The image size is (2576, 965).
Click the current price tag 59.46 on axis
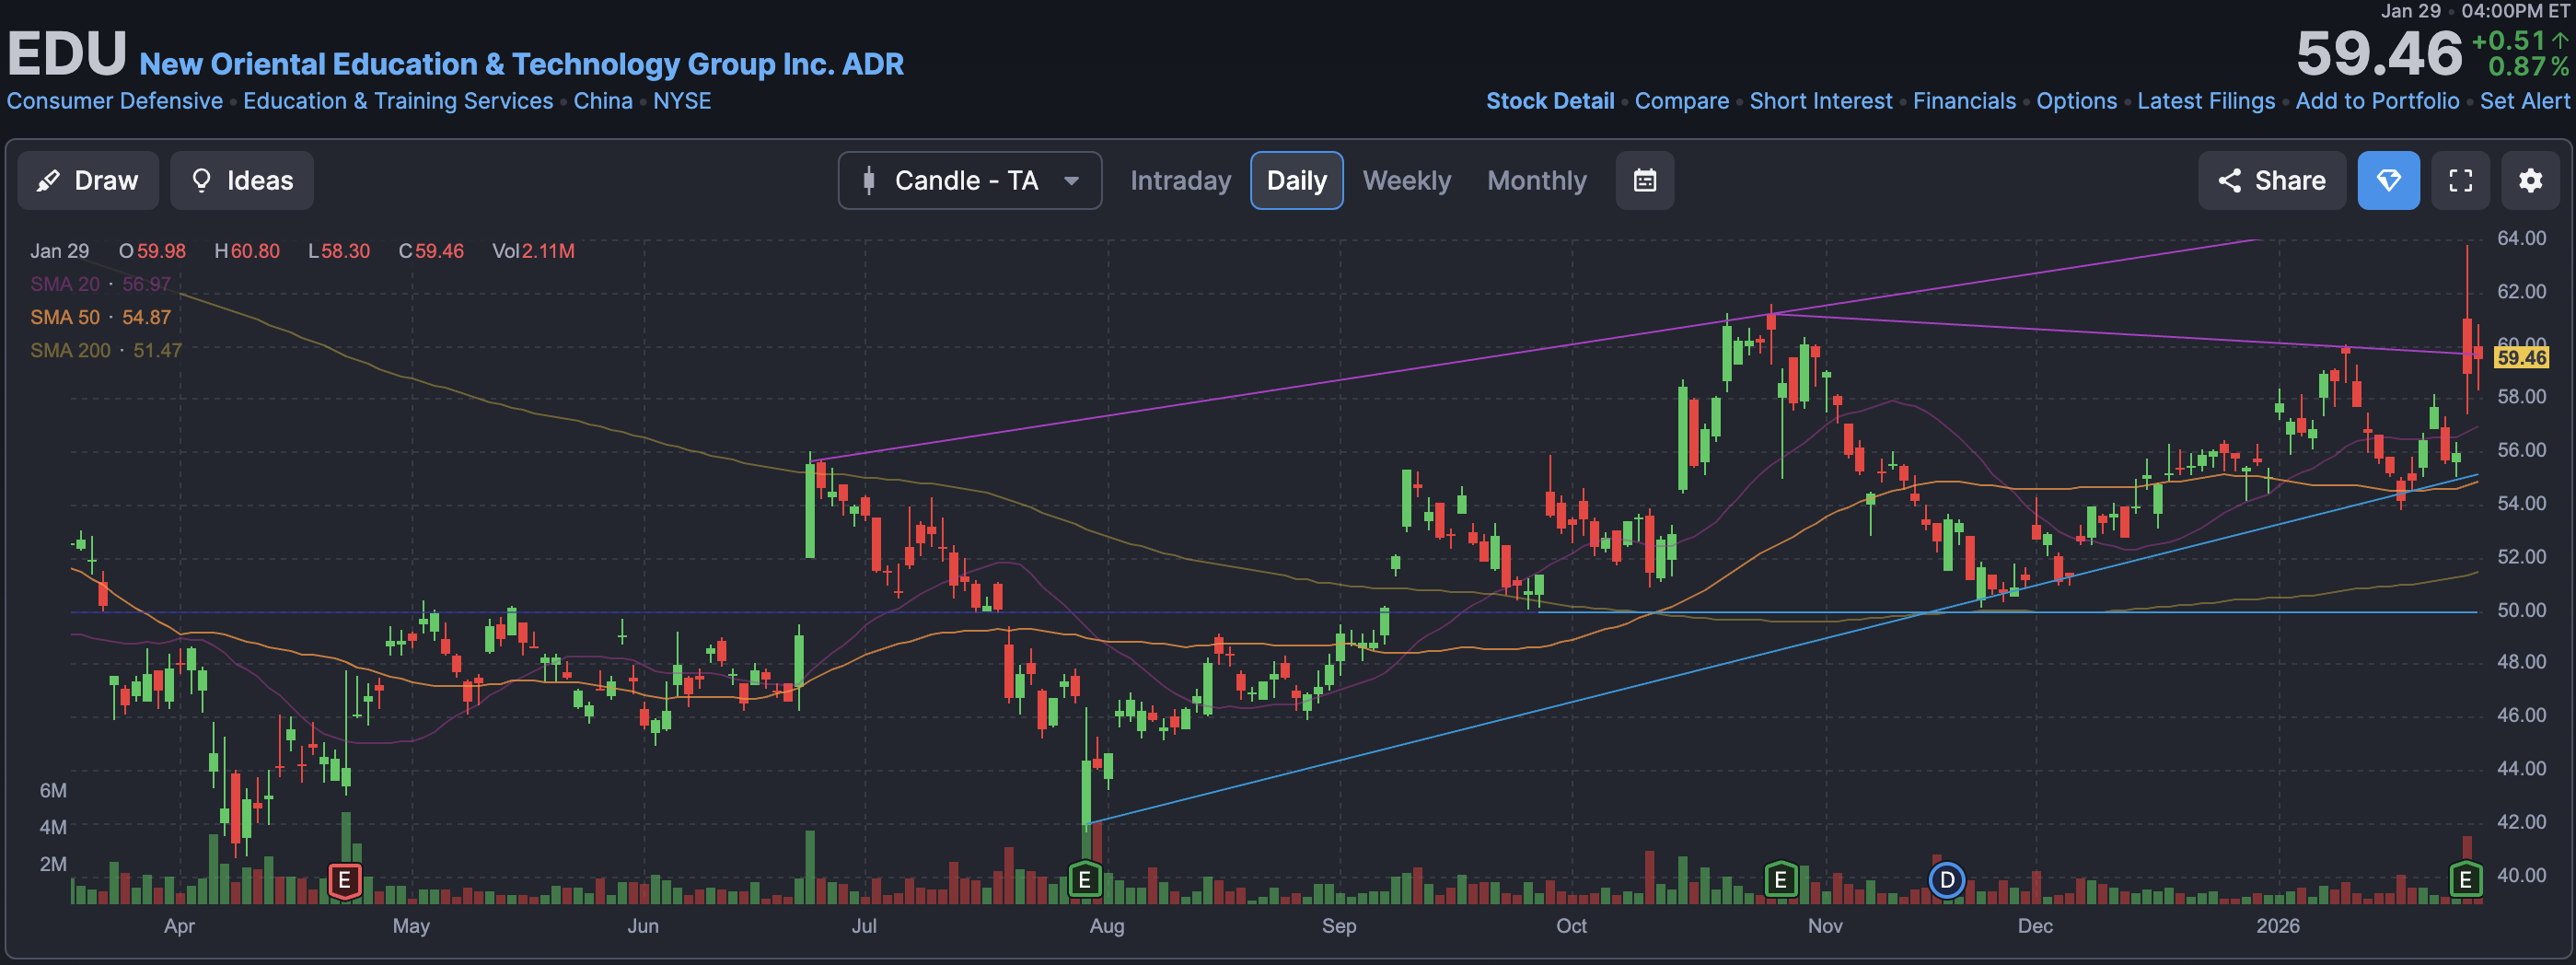[x=2521, y=358]
